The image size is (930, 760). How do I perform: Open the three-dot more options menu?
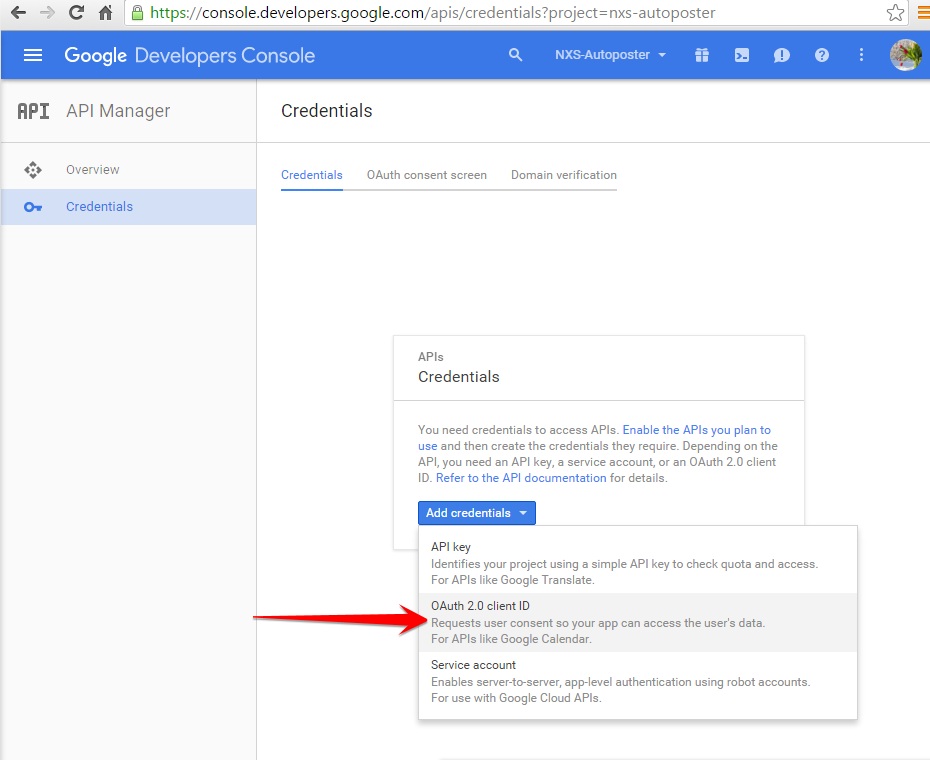(861, 55)
